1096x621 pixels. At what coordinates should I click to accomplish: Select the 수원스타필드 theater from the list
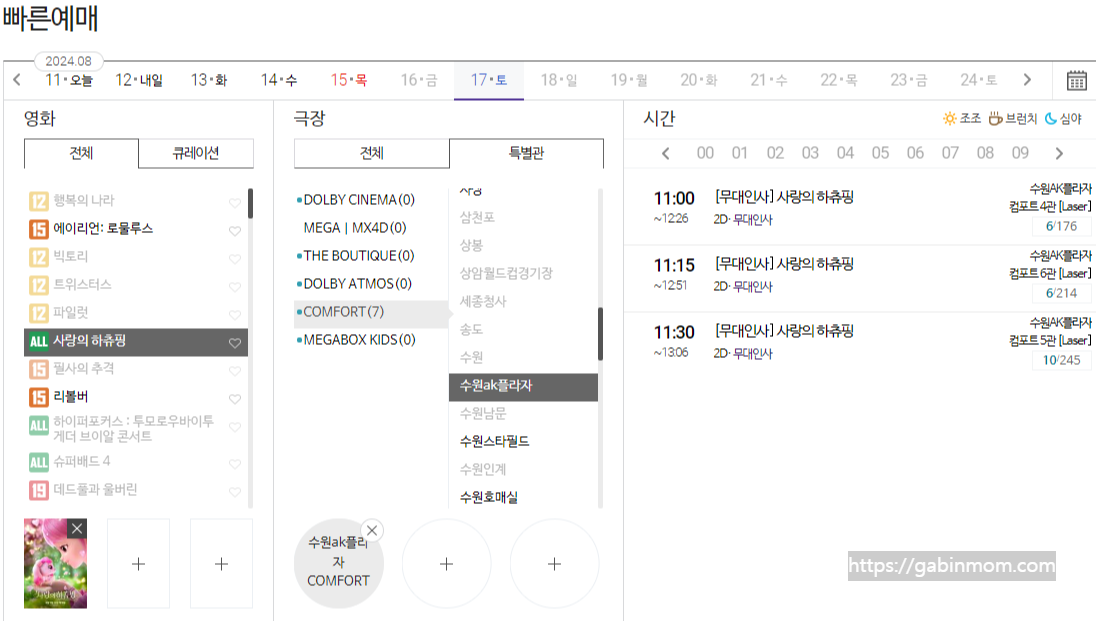click(493, 441)
